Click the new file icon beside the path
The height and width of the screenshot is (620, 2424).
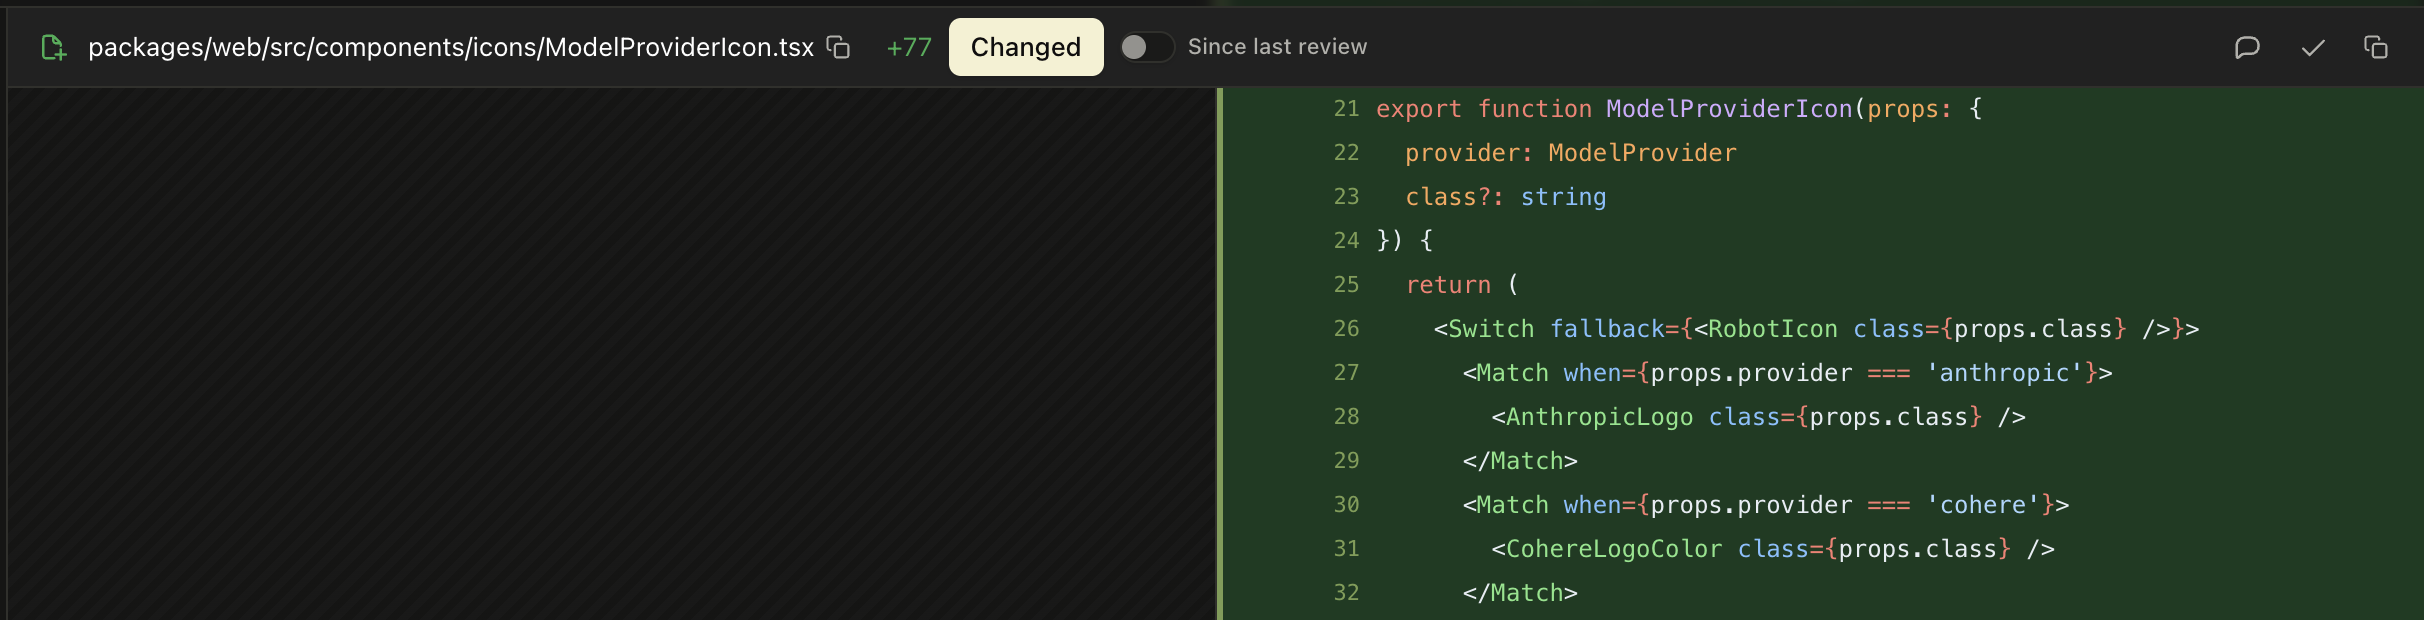[53, 47]
